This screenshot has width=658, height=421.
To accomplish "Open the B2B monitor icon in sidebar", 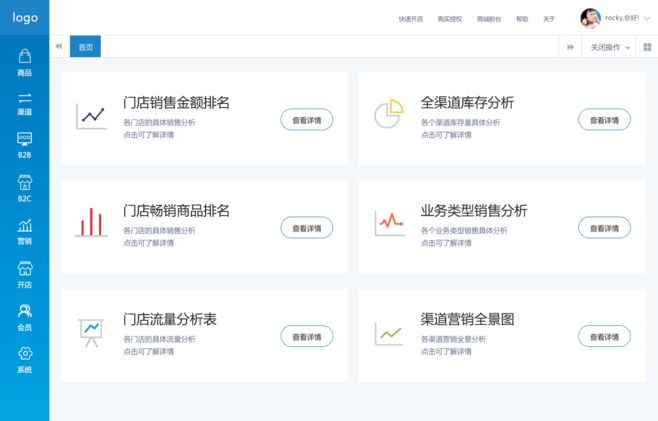I will coord(25,139).
